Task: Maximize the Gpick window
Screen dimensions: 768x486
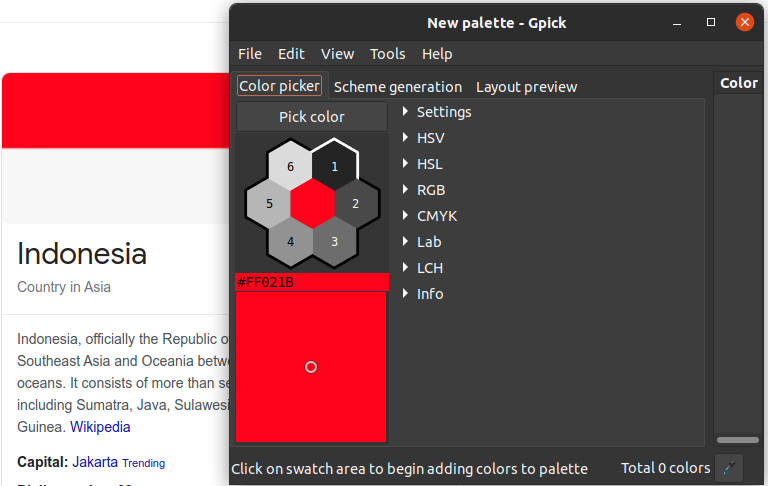Action: pyautogui.click(x=711, y=23)
